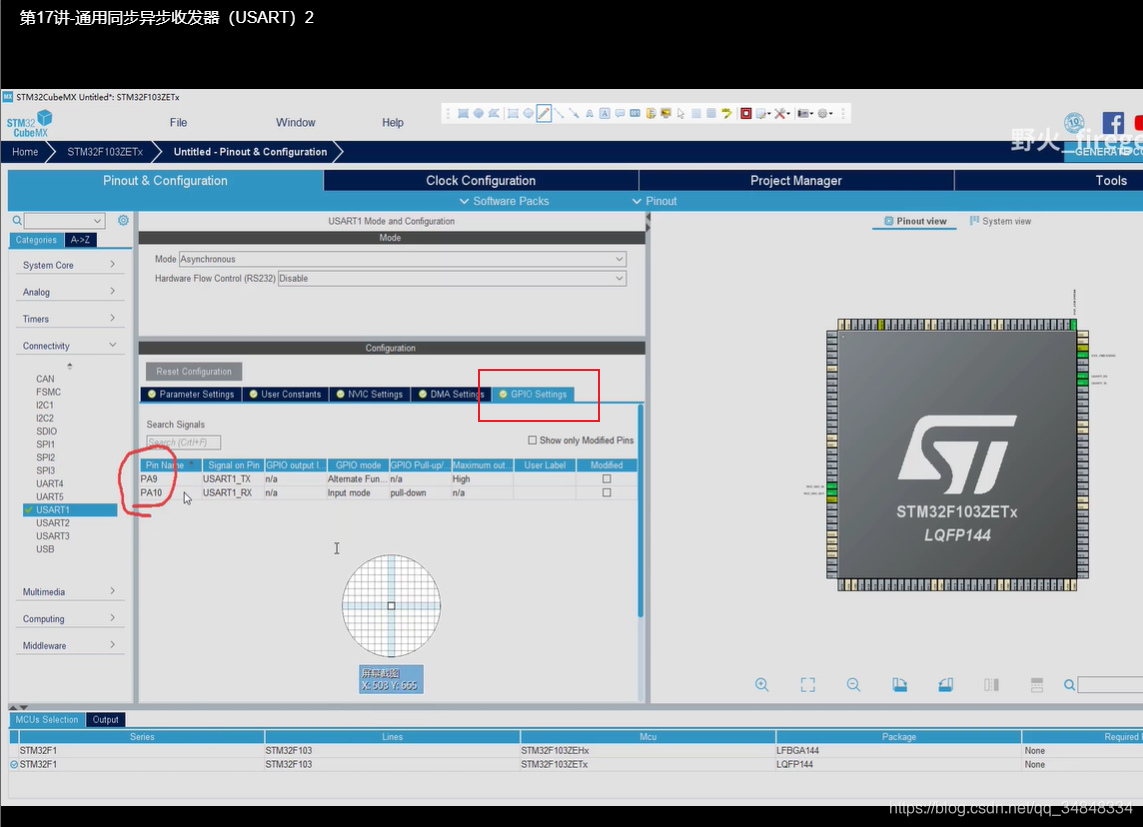Open the Output bottom tab
Screen dimensions: 1143x827
(106, 720)
